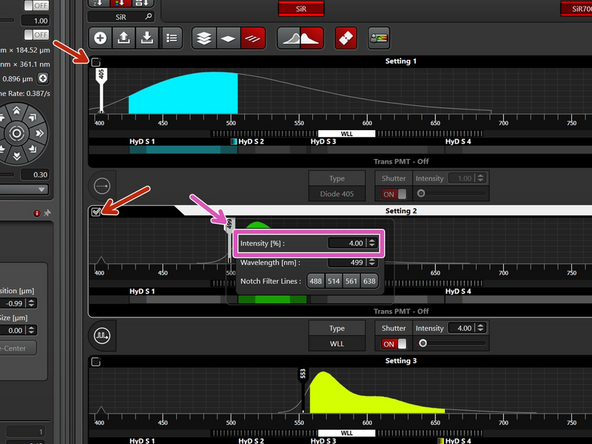Click the Intensity [%] popup stepper arrows
This screenshot has width=592, height=444.
coord(372,243)
